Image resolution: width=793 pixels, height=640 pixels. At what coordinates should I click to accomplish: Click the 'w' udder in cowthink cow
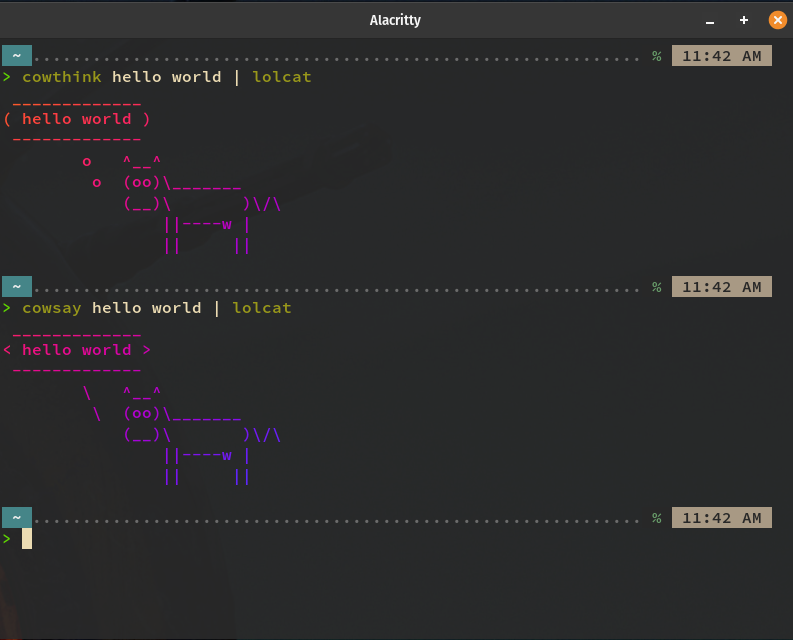coord(227,225)
